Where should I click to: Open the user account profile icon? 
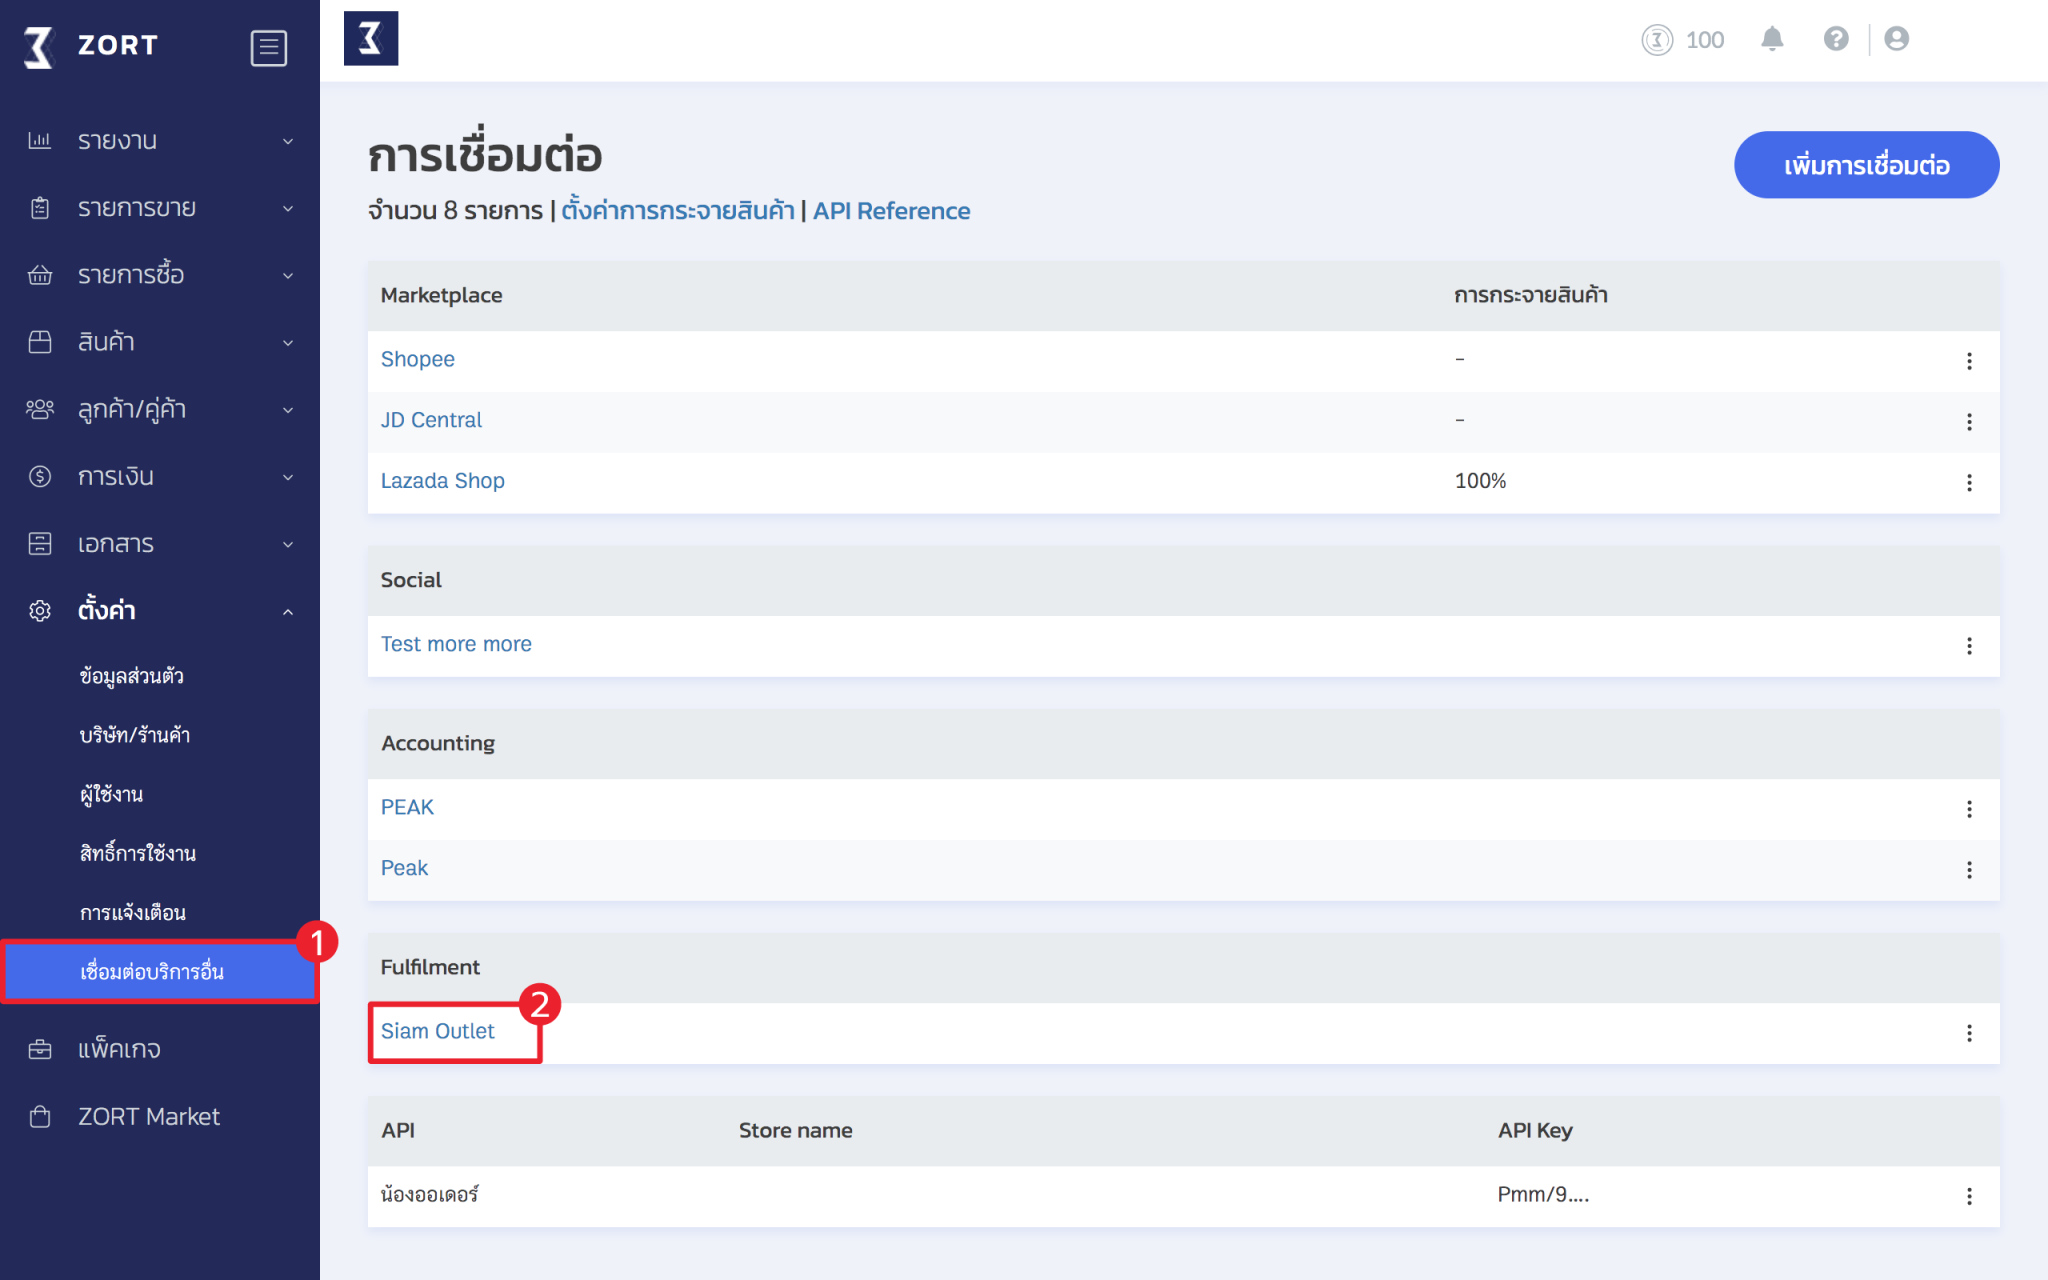[1896, 39]
